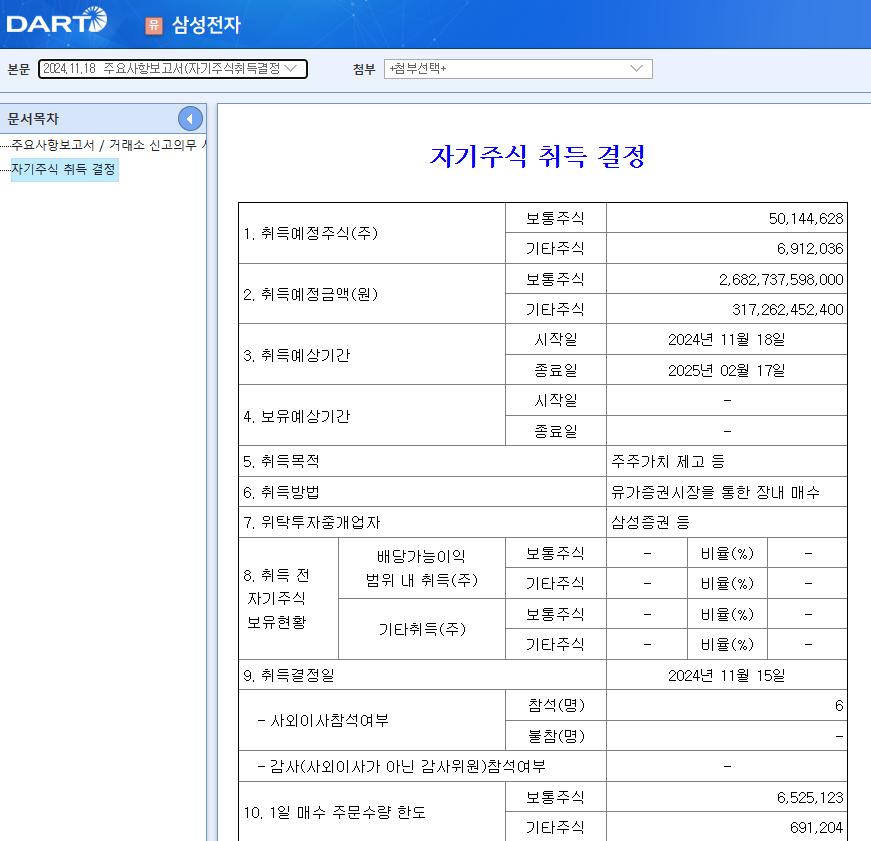Collapse the 문서목차 panel with arrow button
The width and height of the screenshot is (871, 841).
coord(190,119)
